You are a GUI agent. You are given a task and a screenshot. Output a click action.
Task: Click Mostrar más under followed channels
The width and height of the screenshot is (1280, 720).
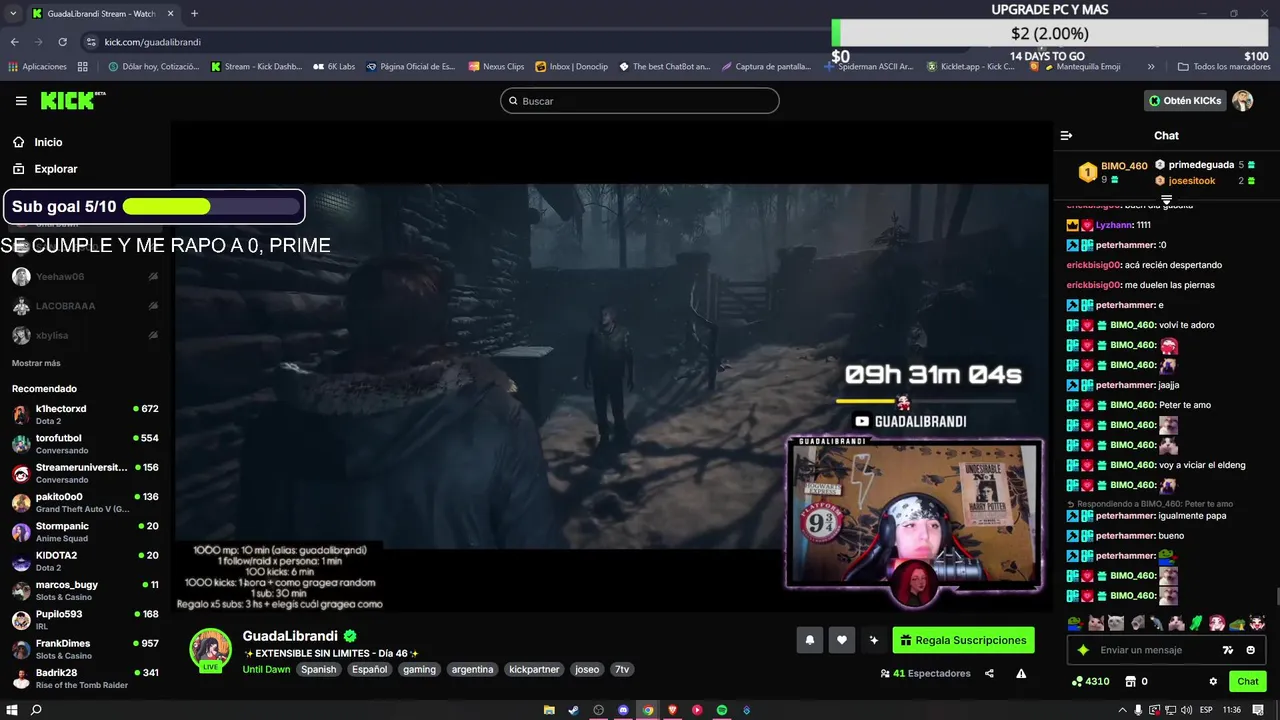(x=36, y=363)
